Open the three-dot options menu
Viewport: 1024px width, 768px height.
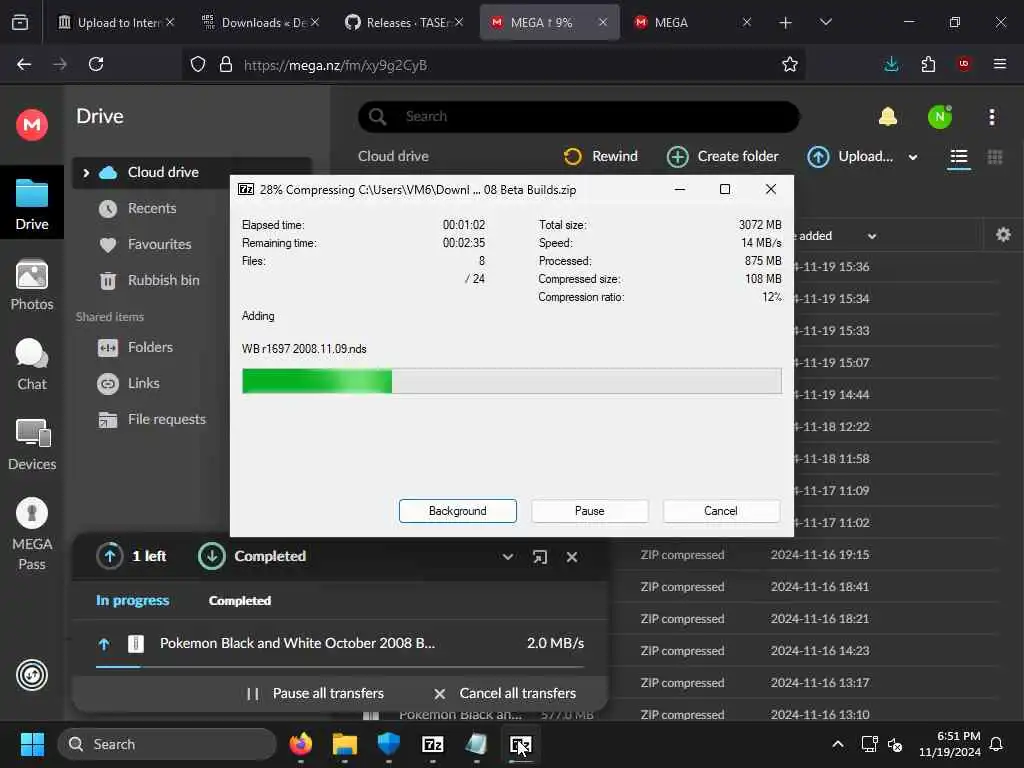pos(991,117)
